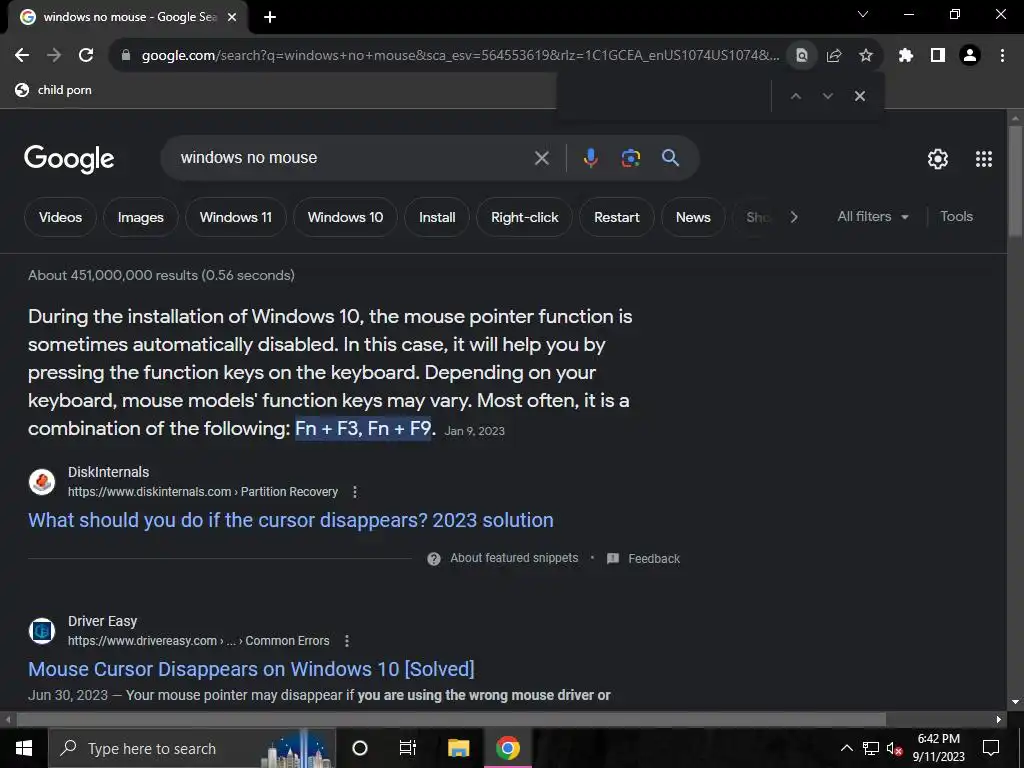Select the Right-click filter chip
Screen dimensions: 1024x768
click(x=524, y=217)
